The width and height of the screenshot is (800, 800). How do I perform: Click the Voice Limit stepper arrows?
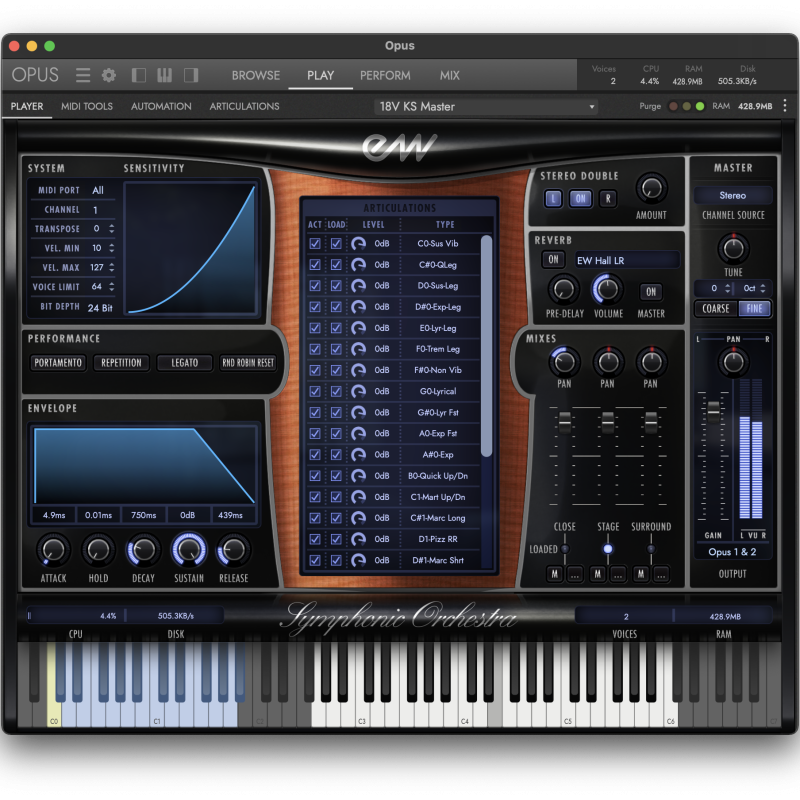(x=111, y=287)
